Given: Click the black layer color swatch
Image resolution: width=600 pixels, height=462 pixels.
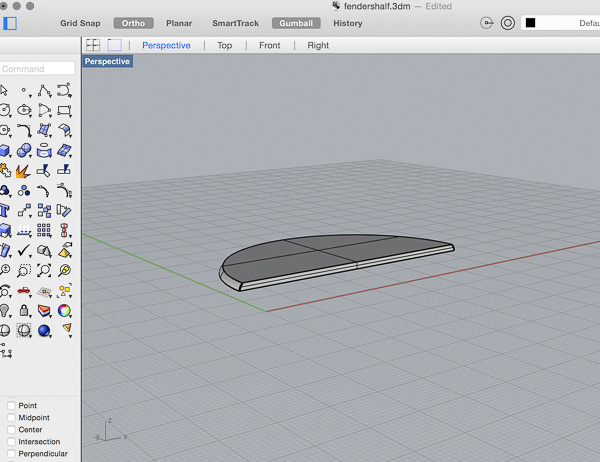Looking at the screenshot, I should pos(530,23).
